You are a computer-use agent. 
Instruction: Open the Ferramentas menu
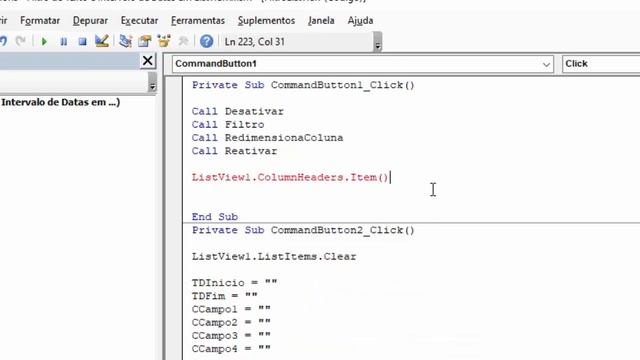198,20
